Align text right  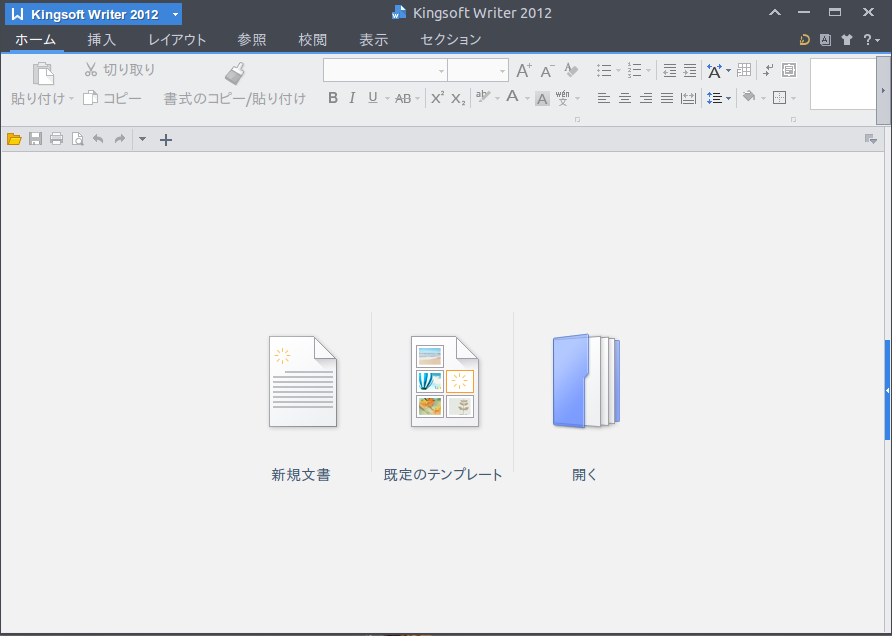pyautogui.click(x=646, y=98)
